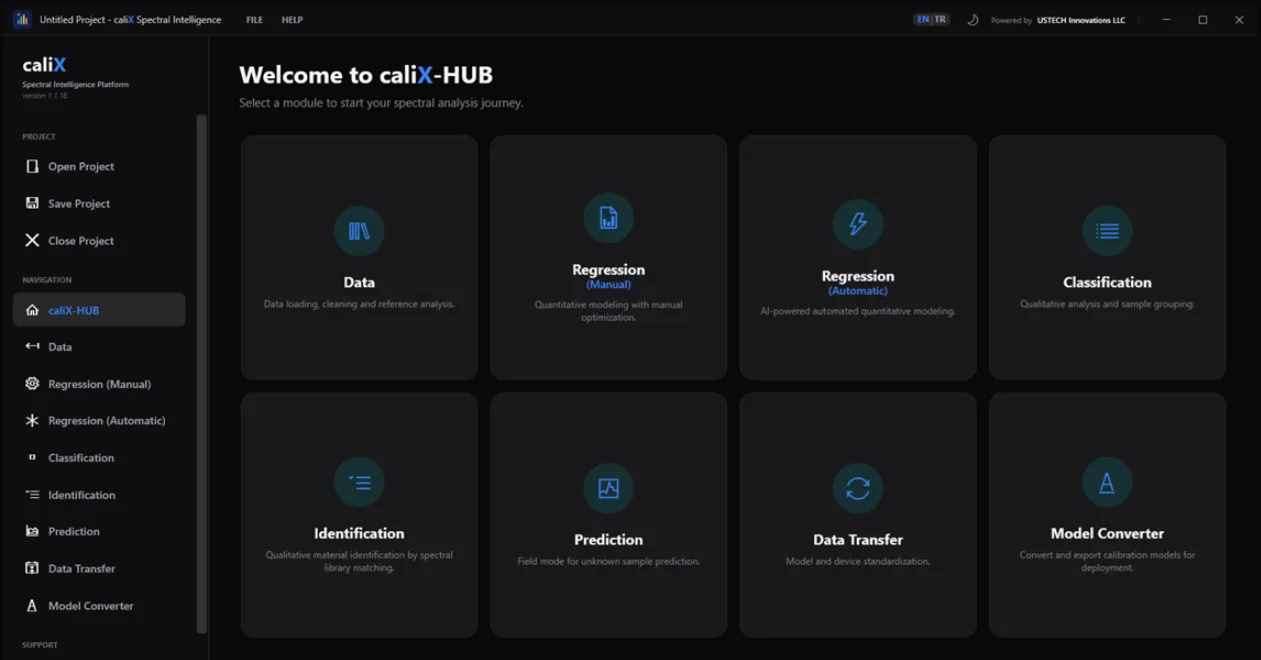Go to caliX-HUB navigation item

(x=99, y=310)
